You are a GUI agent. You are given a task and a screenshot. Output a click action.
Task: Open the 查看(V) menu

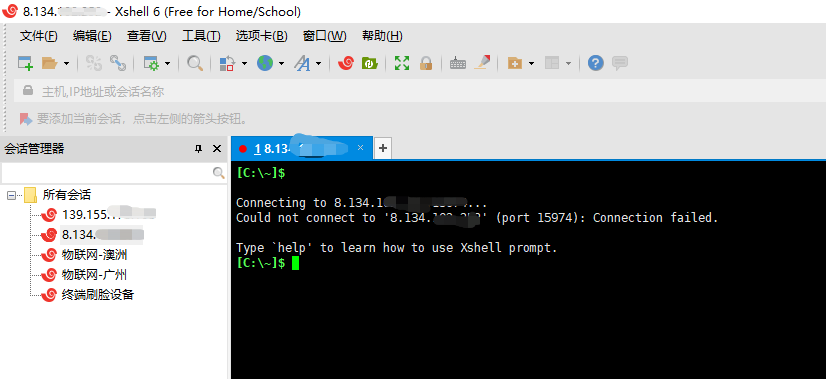146,36
